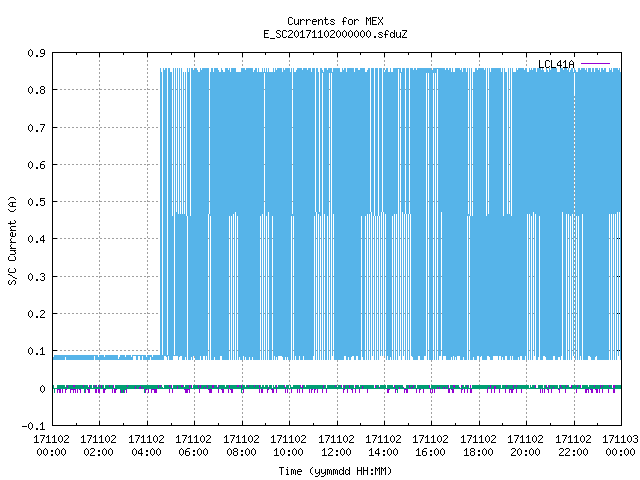Click the y-axis tick value 0.3
Viewport: 640px width, 480px height.
[36, 277]
